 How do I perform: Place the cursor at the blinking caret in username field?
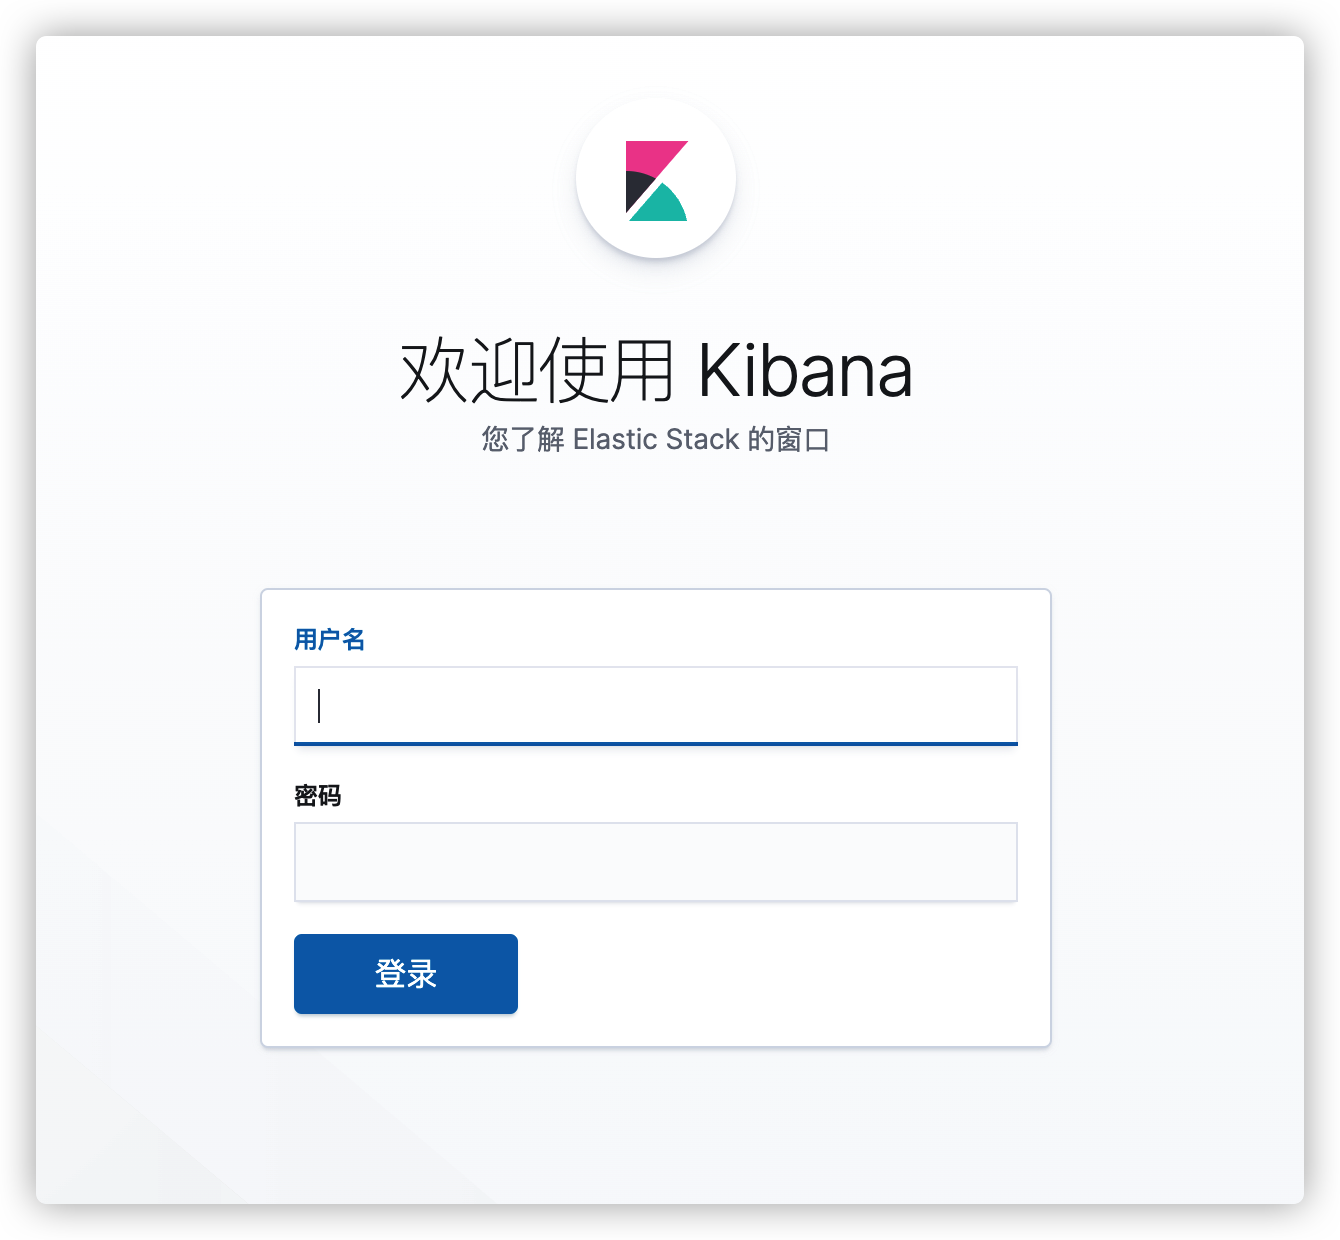click(x=319, y=706)
